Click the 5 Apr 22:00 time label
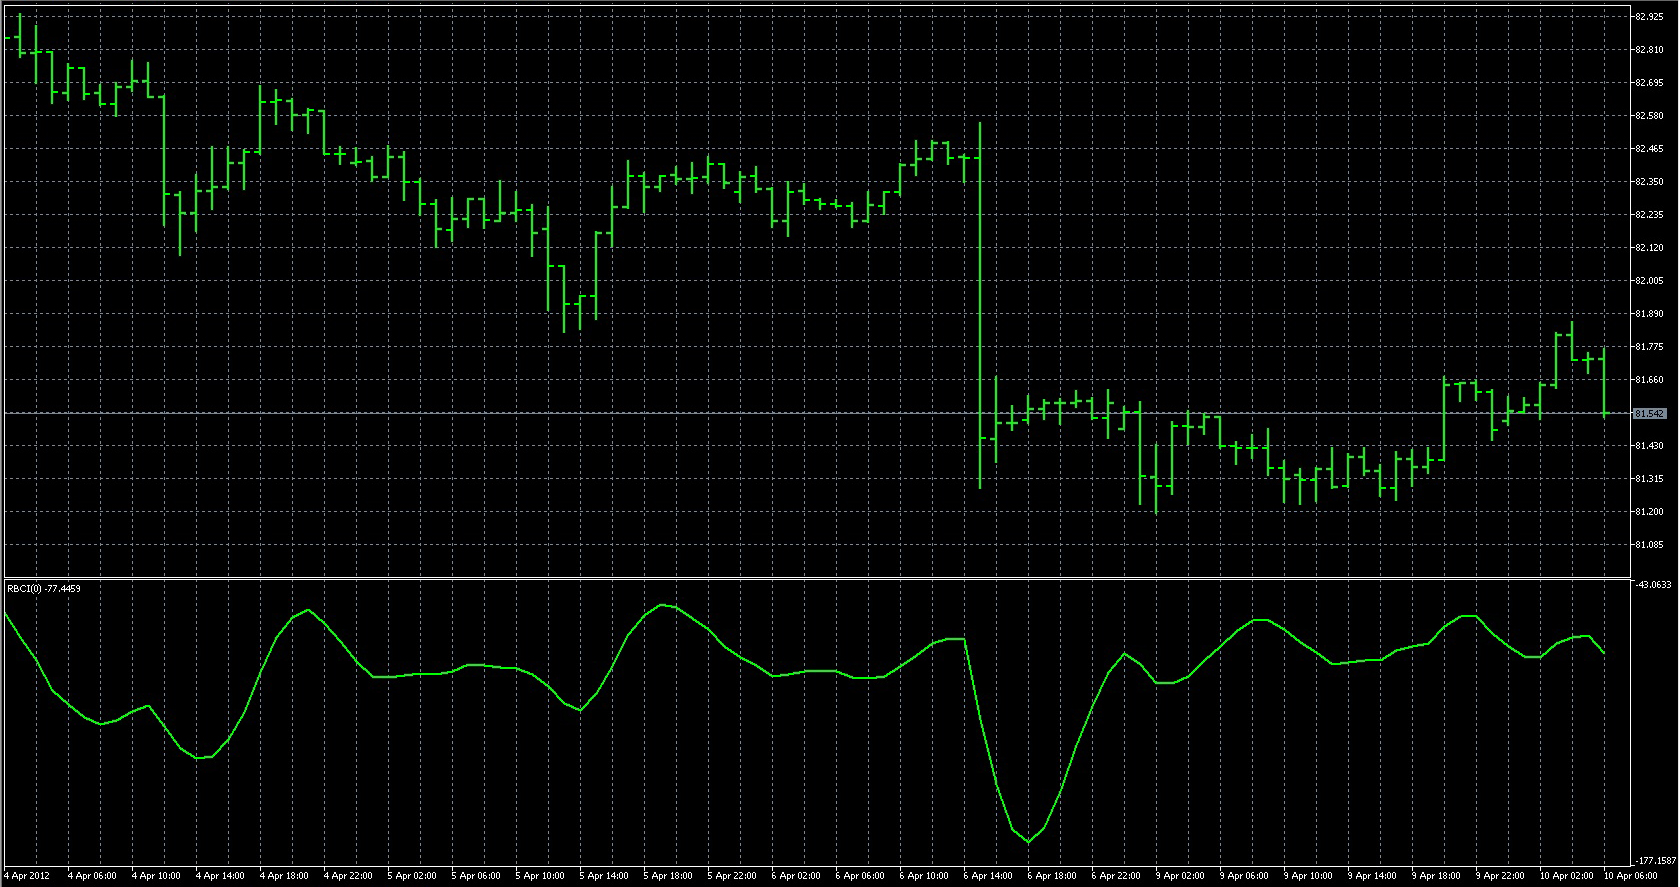The width and height of the screenshot is (1680, 887). 732,876
